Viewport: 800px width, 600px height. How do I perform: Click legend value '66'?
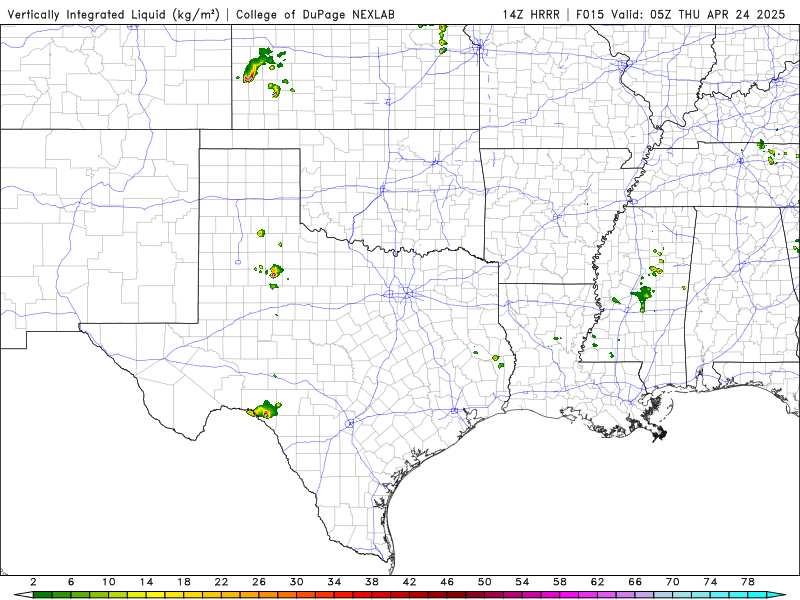635,582
